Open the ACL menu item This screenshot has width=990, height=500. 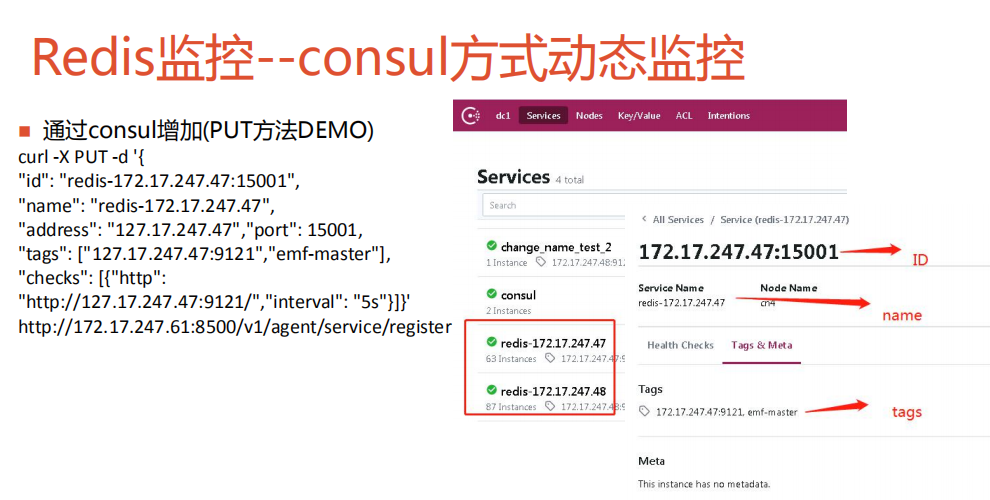[684, 116]
